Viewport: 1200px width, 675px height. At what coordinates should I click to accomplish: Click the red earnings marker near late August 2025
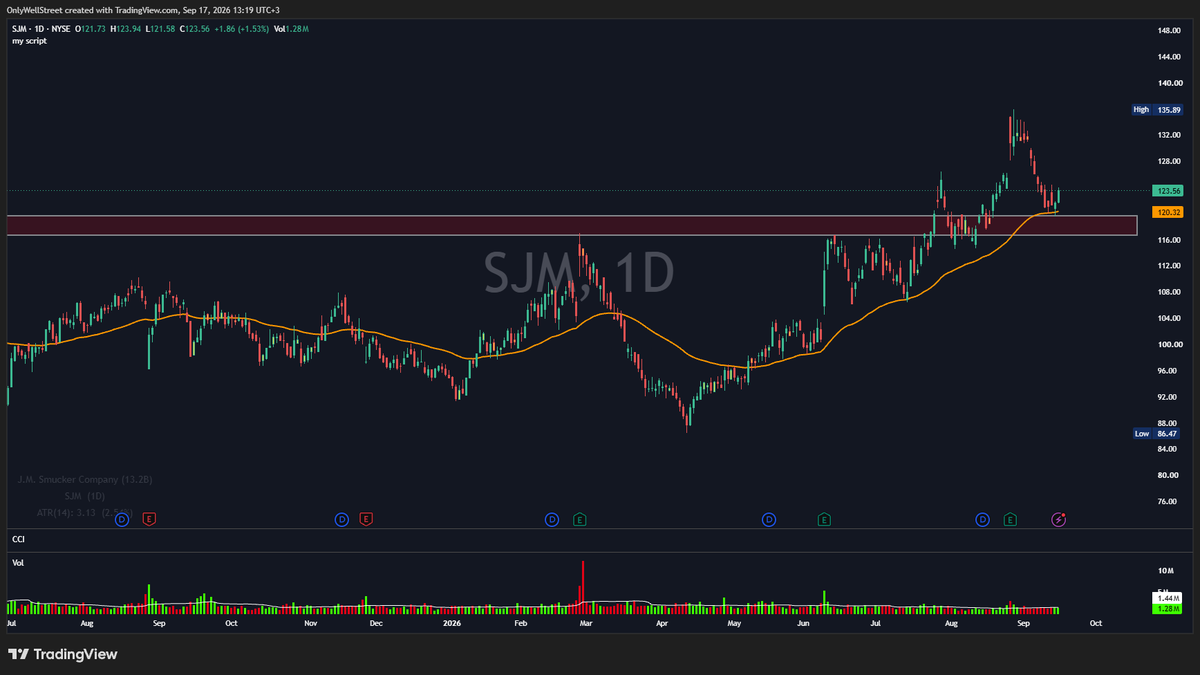point(149,519)
